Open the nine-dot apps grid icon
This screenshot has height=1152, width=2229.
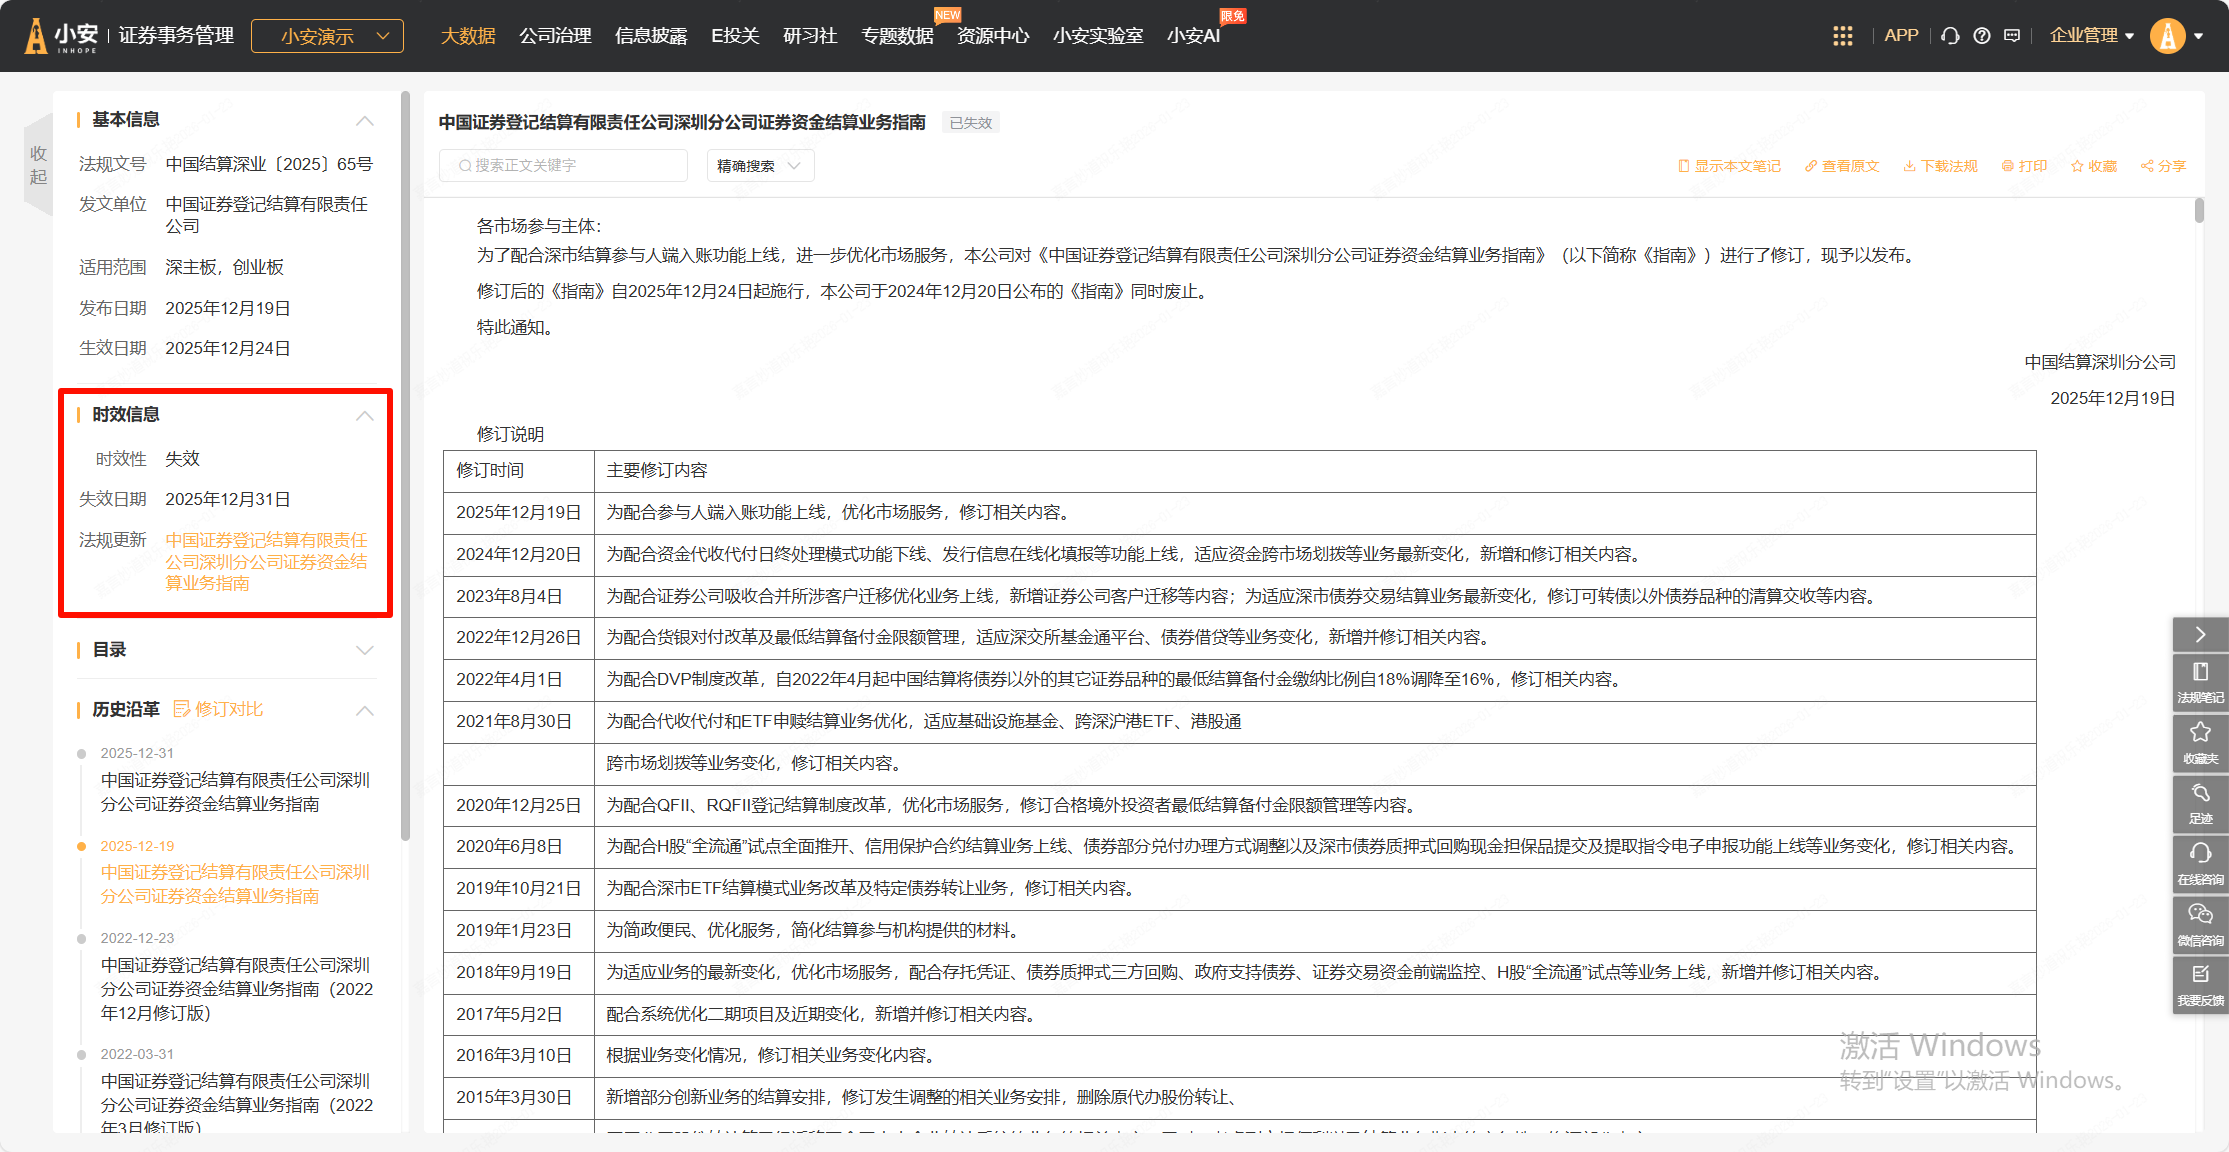point(1842,36)
